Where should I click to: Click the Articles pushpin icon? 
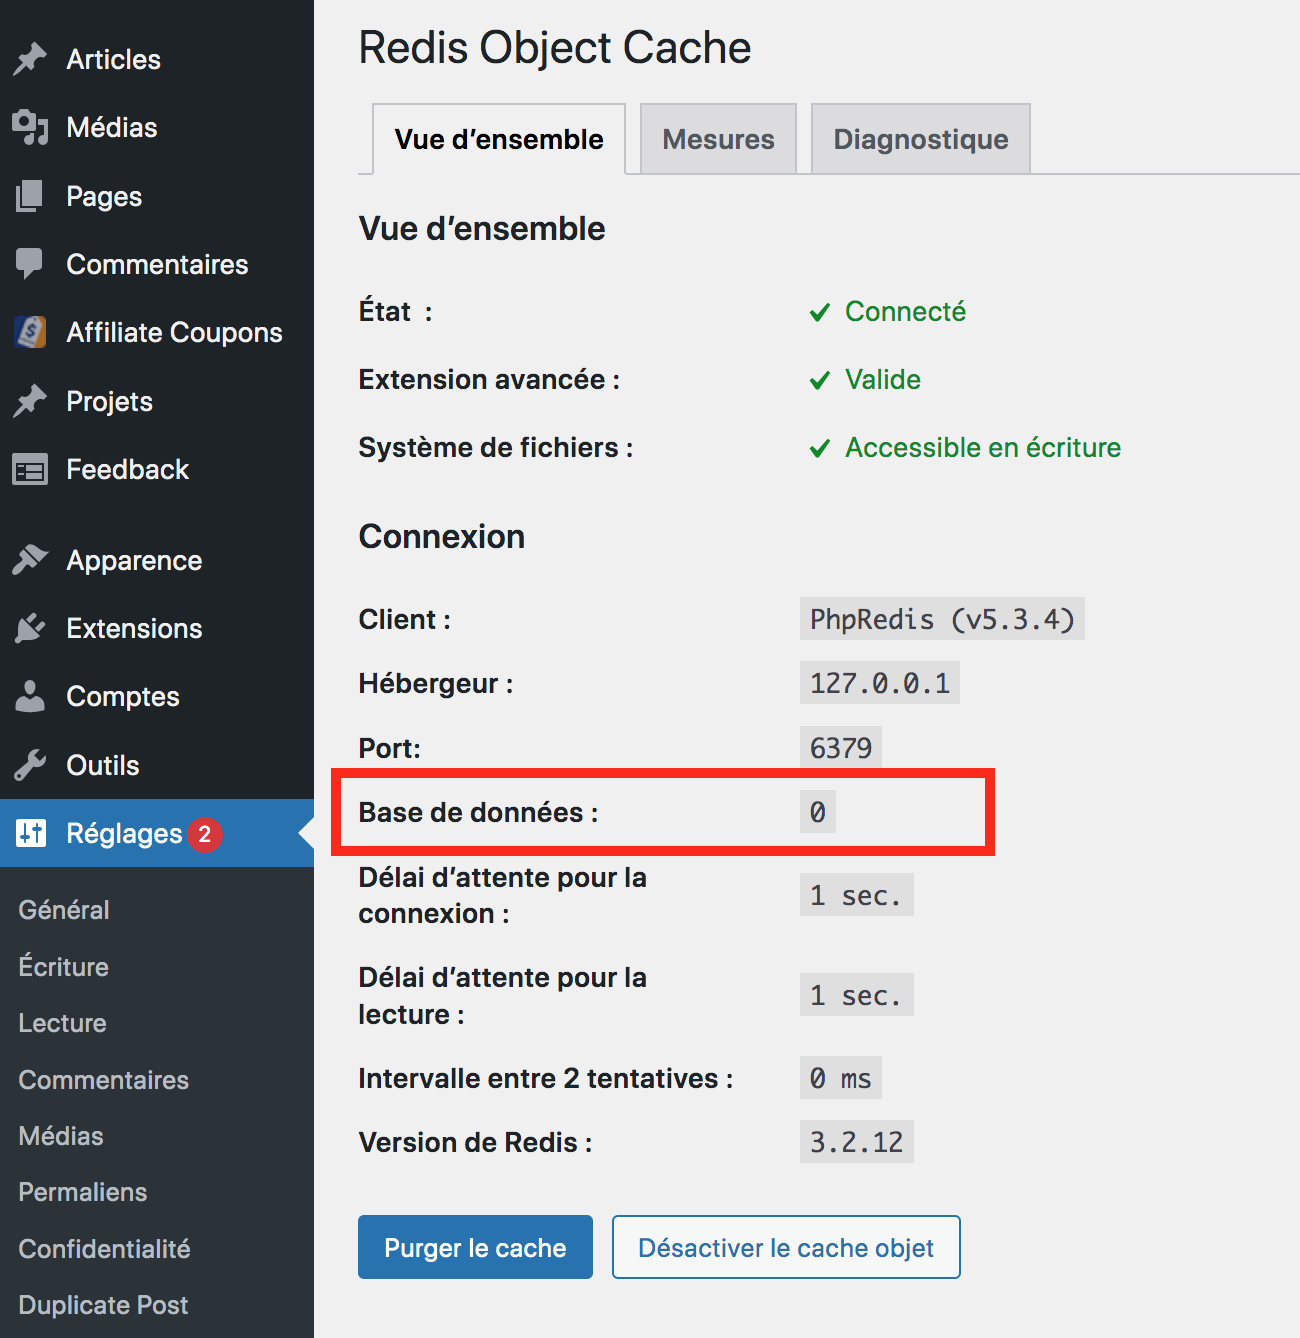(x=30, y=59)
